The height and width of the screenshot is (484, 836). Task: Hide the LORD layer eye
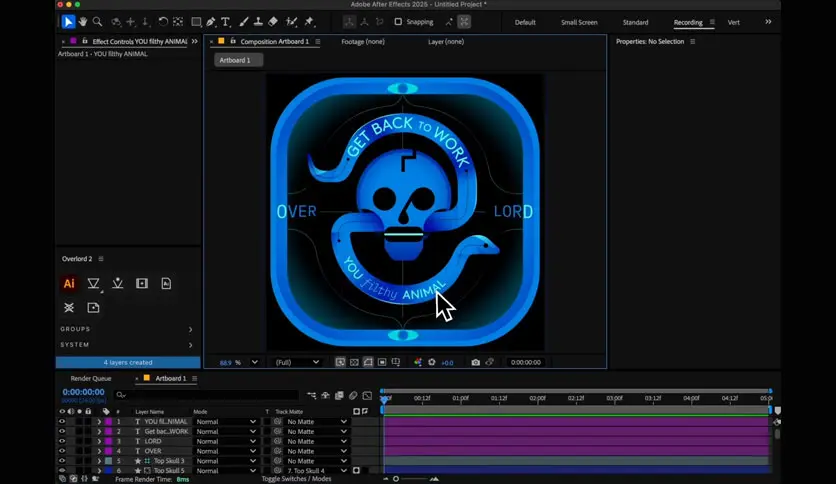62,441
